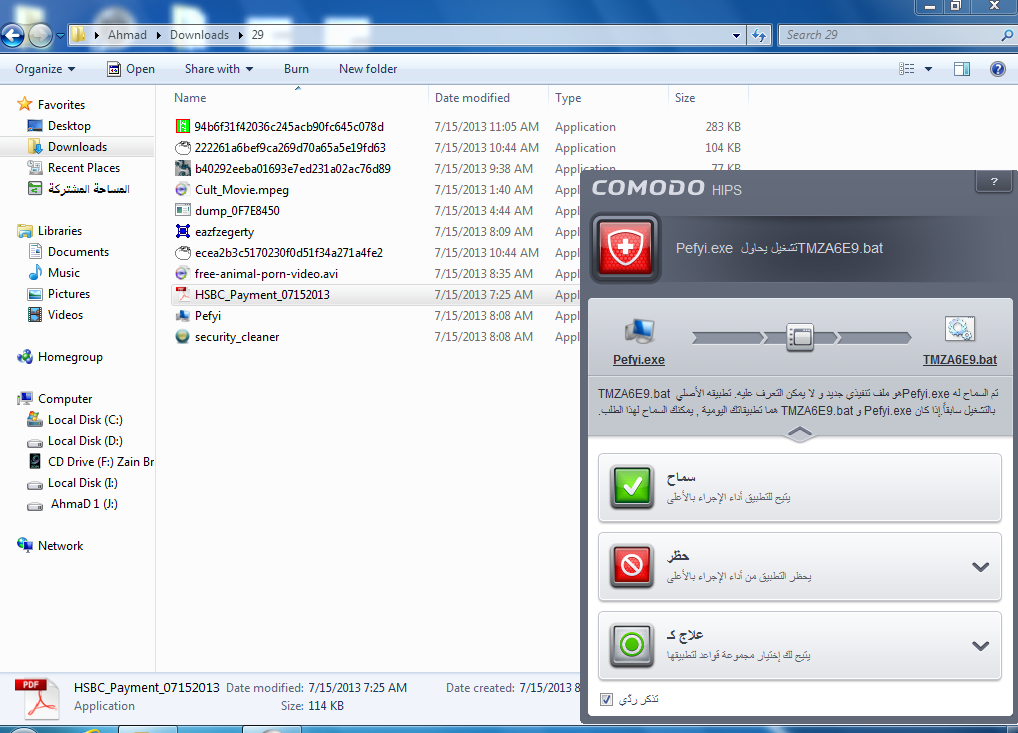Open Documents library in sidebar
This screenshot has width=1018, height=733.
tap(78, 252)
